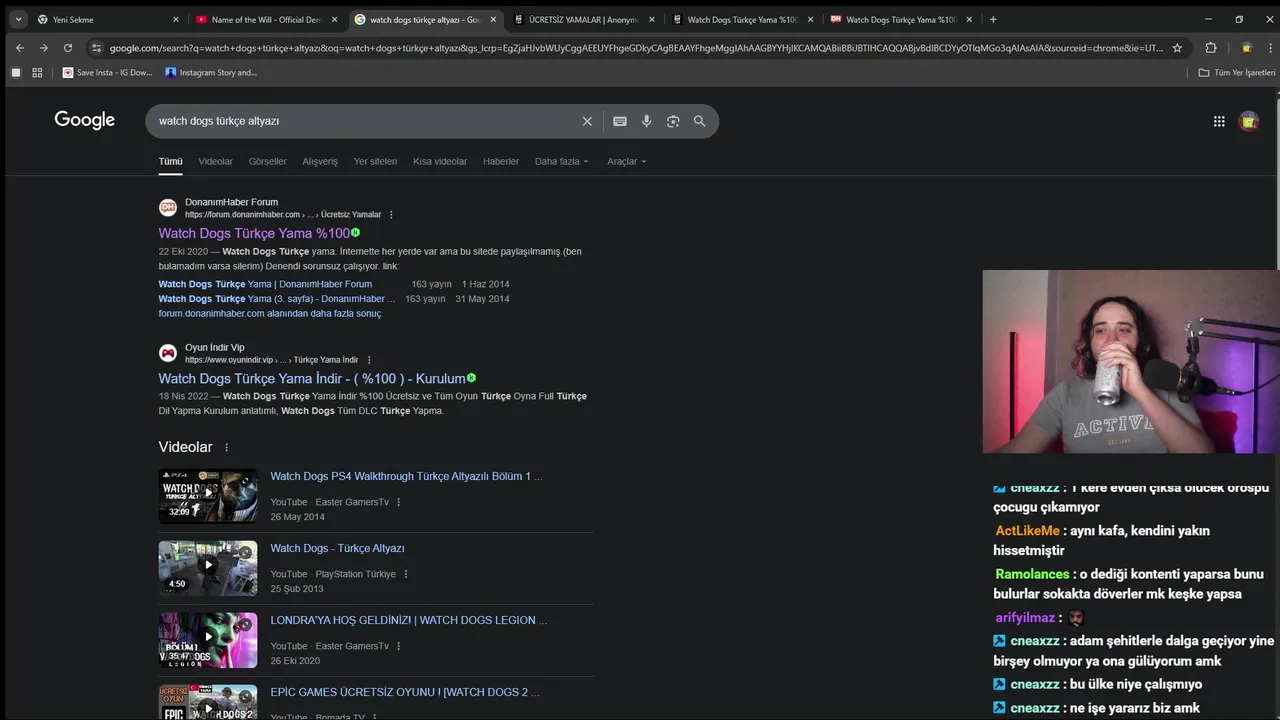Go back with the browser back arrow
Image resolution: width=1280 pixels, height=720 pixels.
20,48
